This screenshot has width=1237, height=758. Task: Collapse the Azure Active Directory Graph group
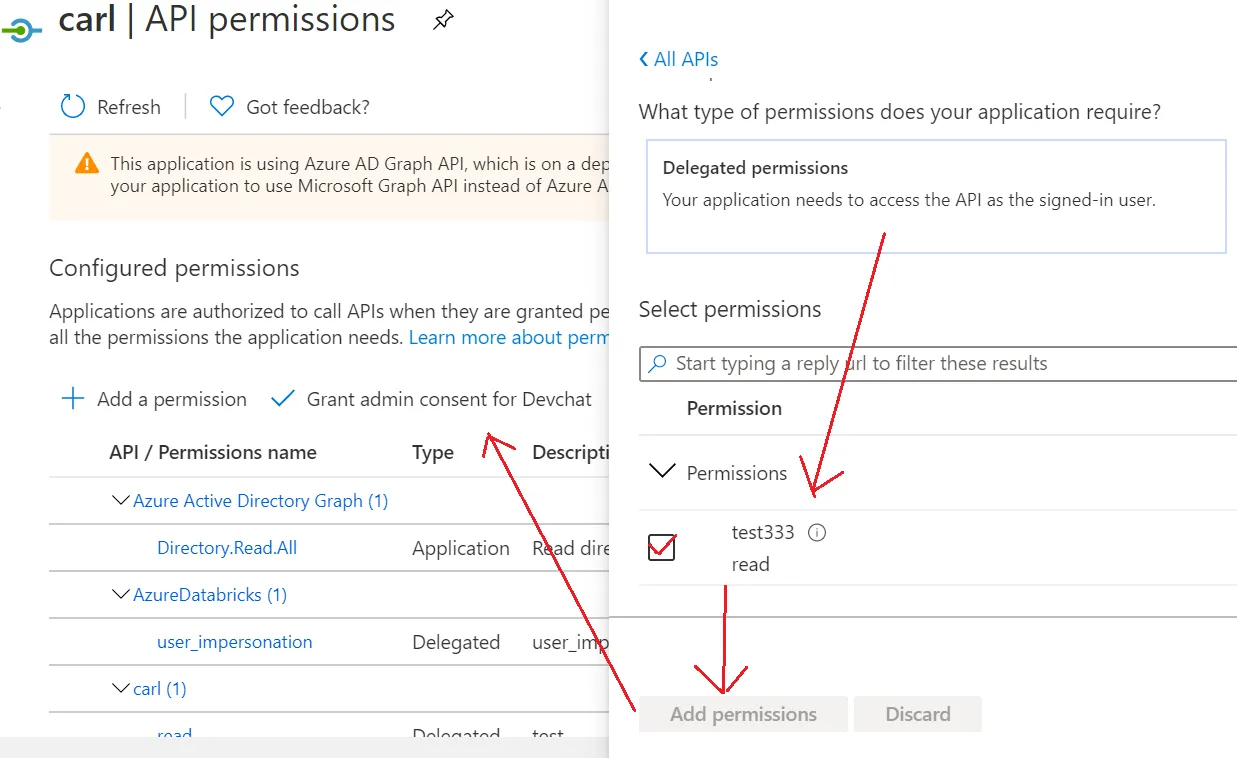[x=121, y=501]
